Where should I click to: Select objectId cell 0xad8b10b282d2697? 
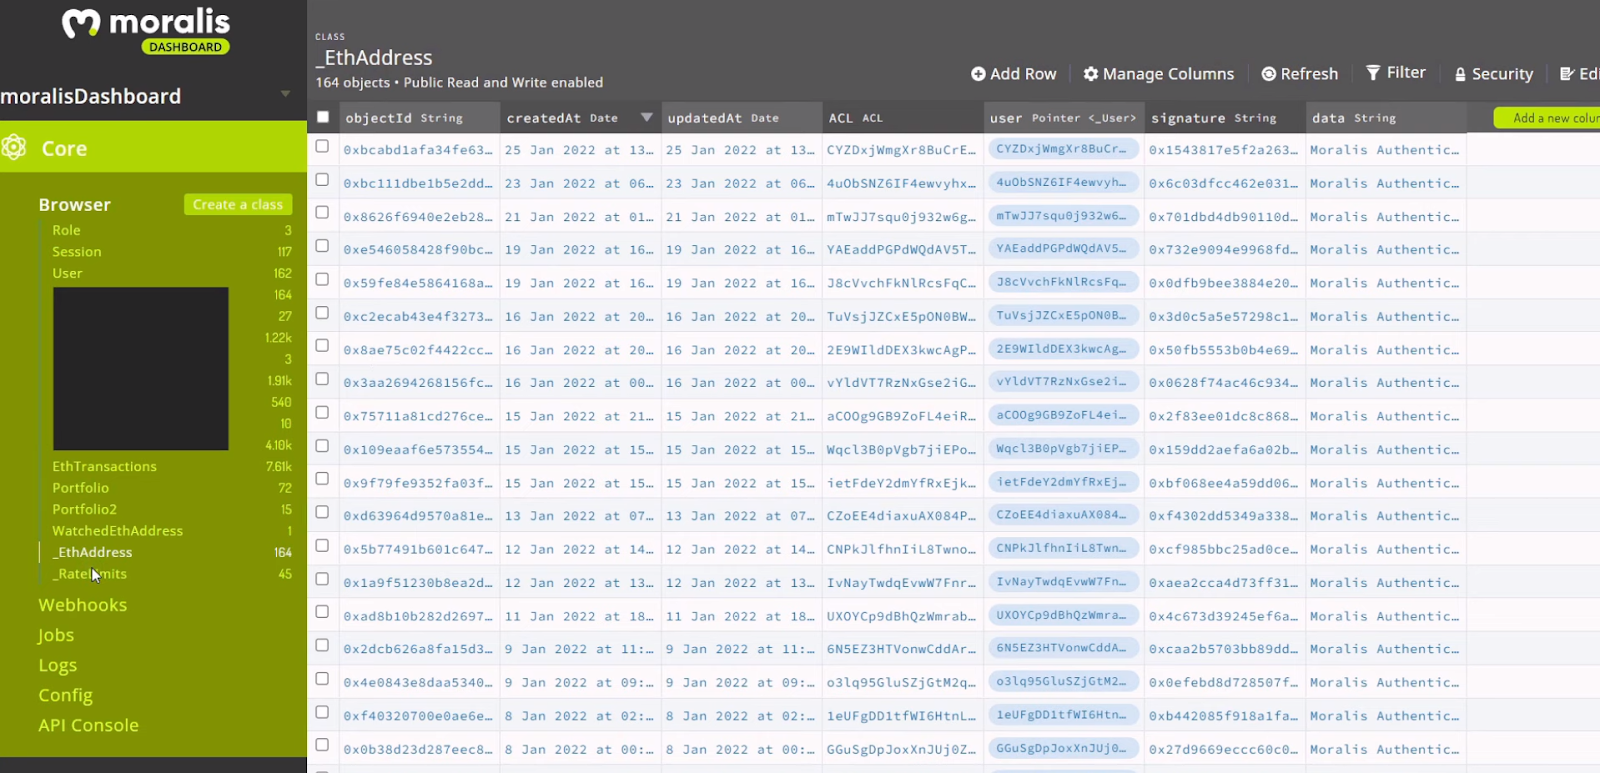420,616
